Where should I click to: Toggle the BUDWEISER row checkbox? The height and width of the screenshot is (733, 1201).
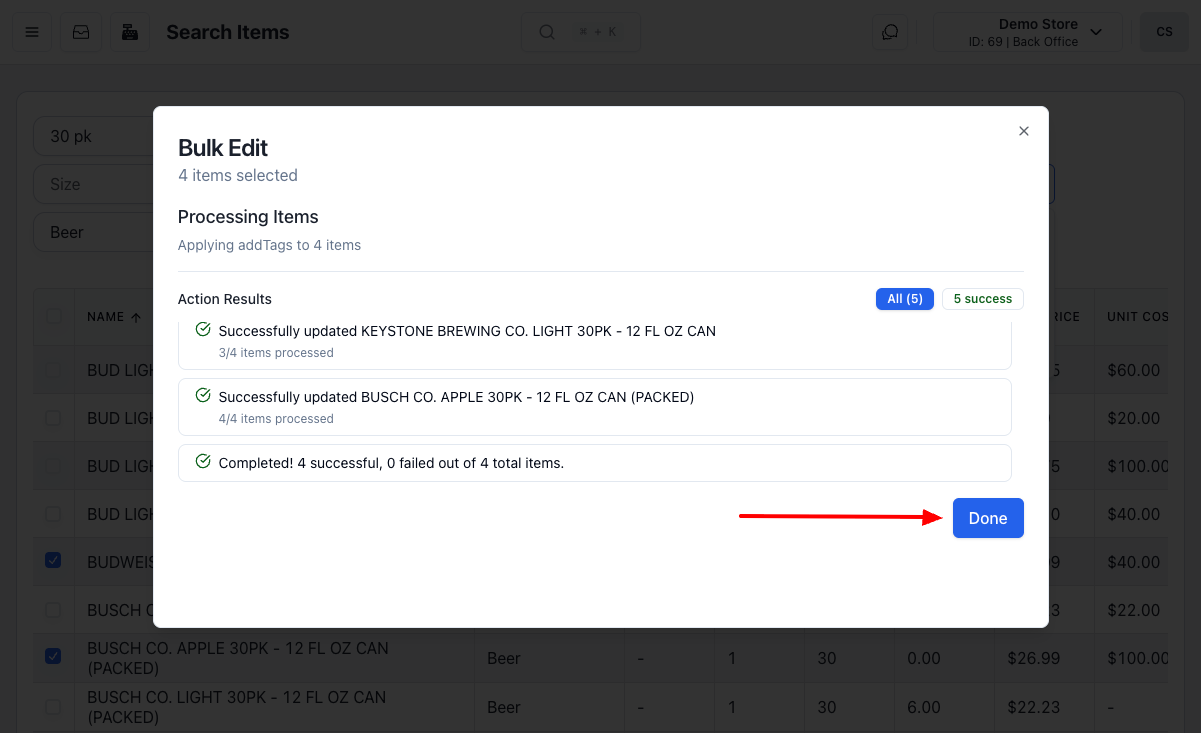coord(53,561)
